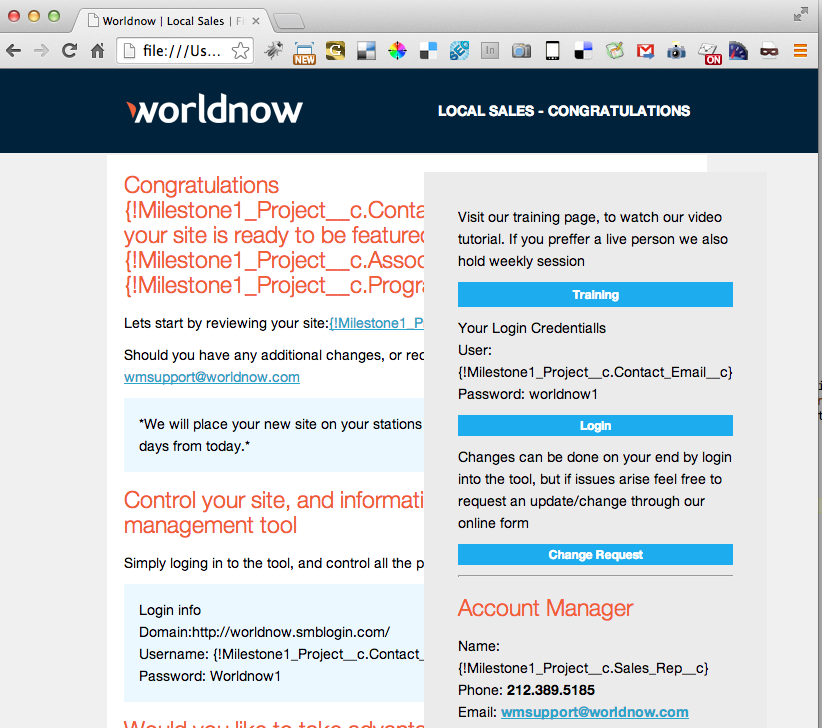The width and height of the screenshot is (822, 728).
Task: Toggle the extension showing ON badge
Action: click(710, 53)
